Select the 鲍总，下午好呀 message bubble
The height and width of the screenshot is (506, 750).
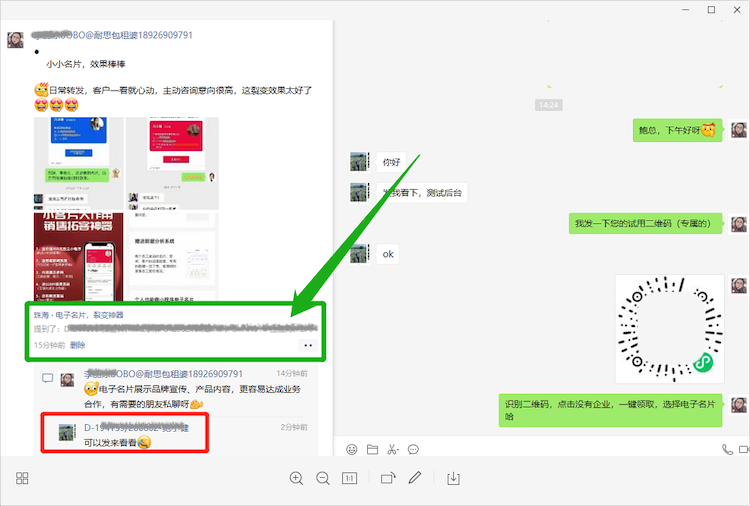(677, 130)
